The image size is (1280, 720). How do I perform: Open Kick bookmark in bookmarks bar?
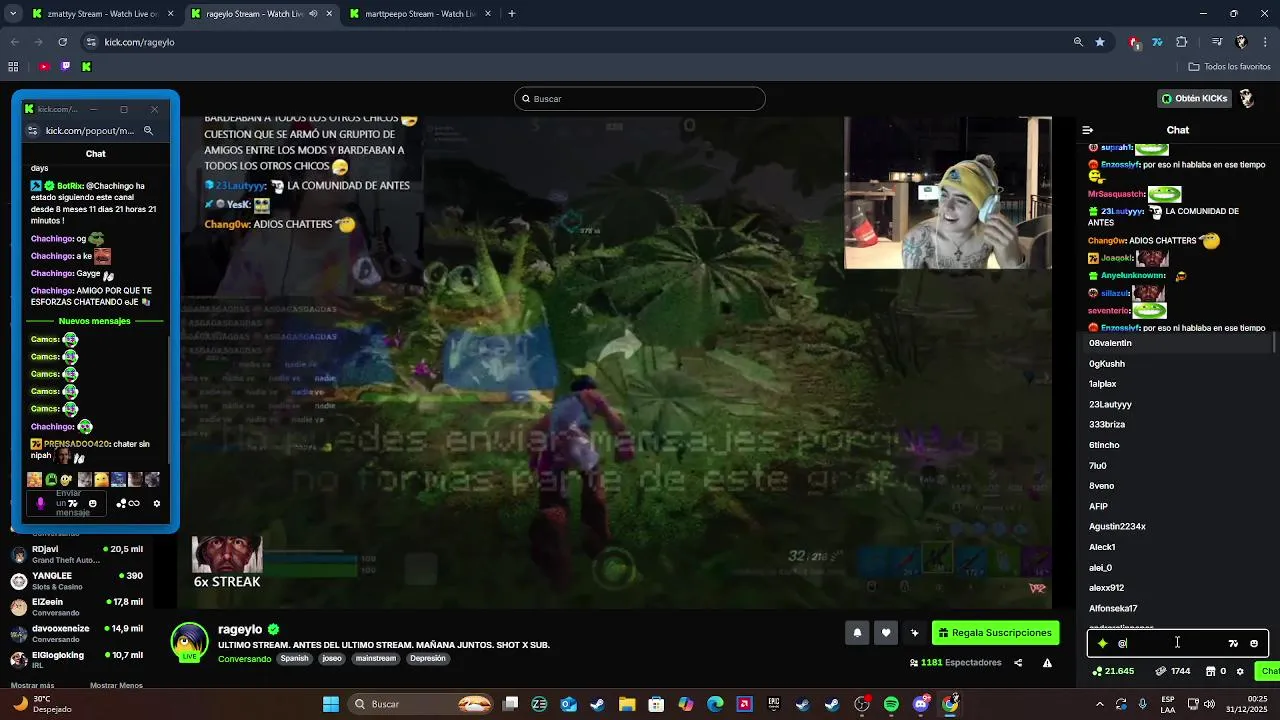tap(86, 67)
